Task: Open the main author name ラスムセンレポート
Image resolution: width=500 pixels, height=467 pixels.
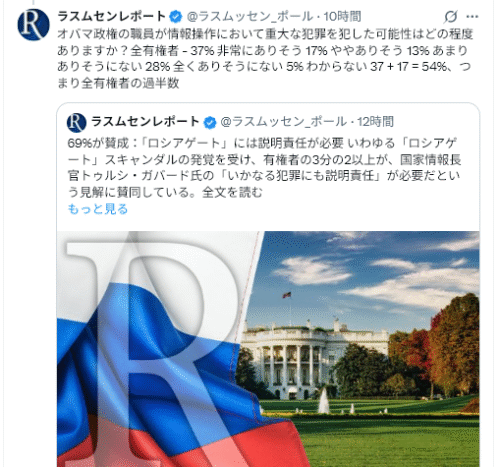Action: pos(112,16)
